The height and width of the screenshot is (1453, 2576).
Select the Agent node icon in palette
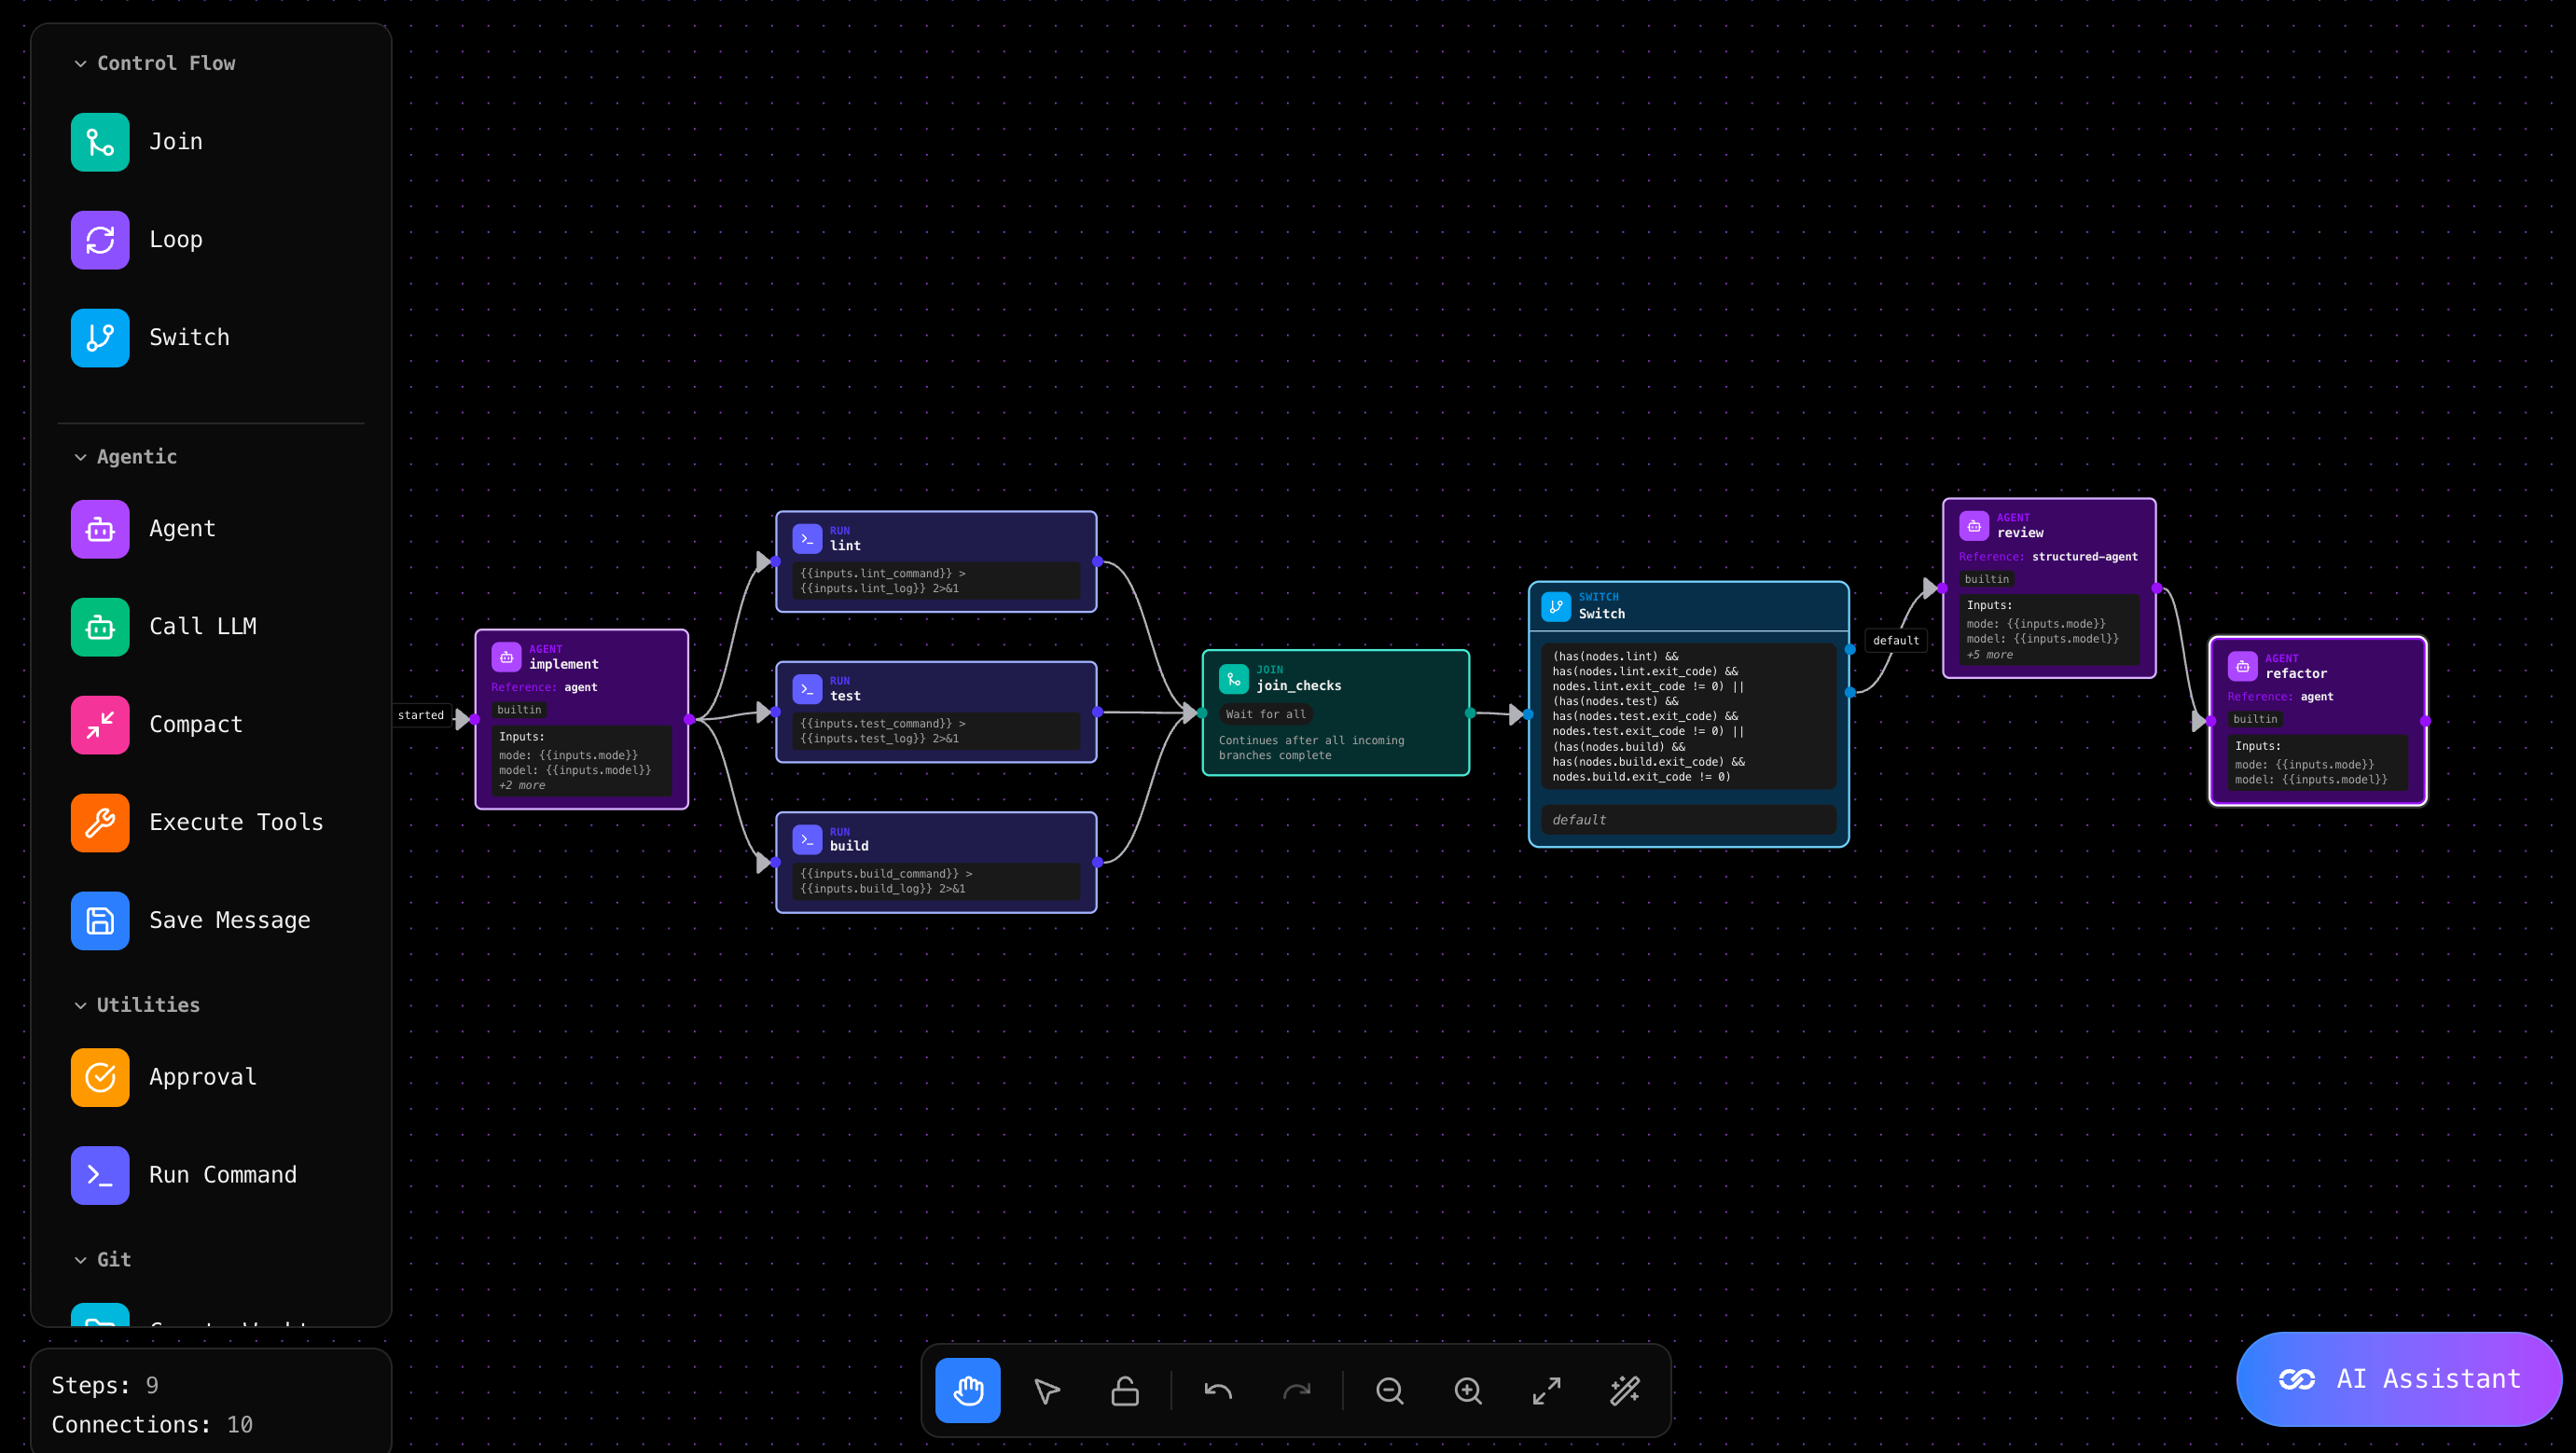coord(100,529)
